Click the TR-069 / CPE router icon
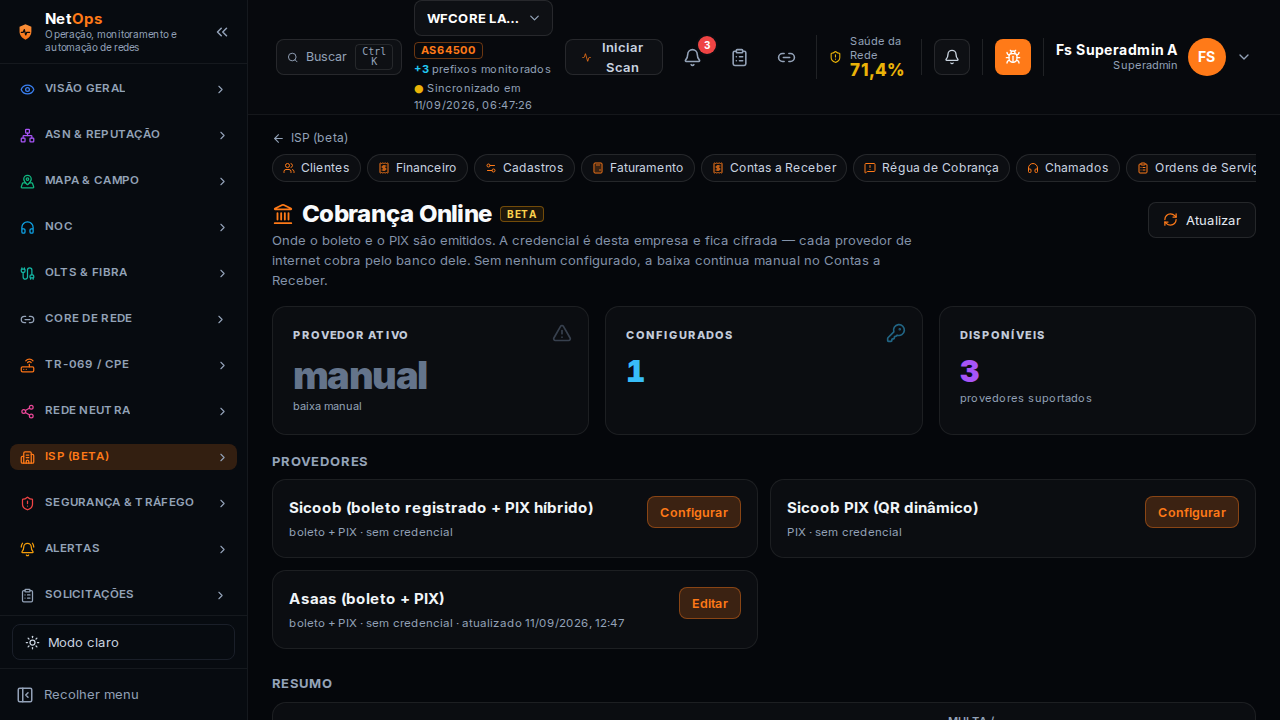The image size is (1280, 720). 28,365
